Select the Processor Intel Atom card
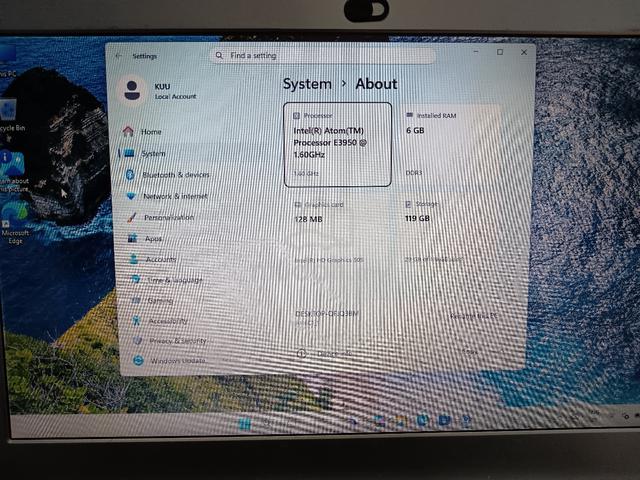 [x=338, y=145]
